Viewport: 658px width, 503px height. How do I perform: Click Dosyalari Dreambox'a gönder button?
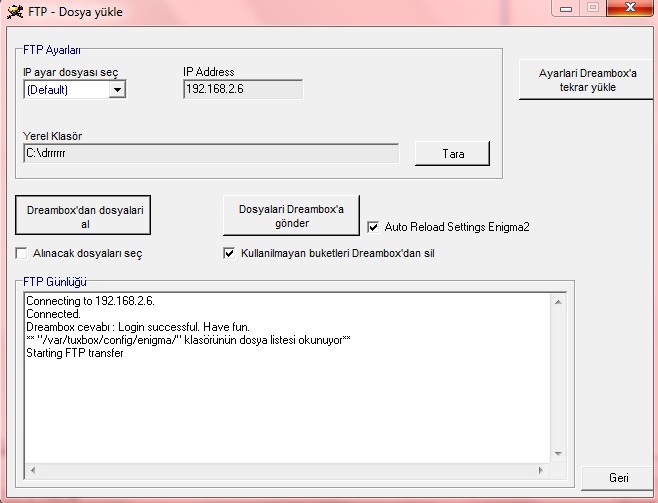click(291, 215)
